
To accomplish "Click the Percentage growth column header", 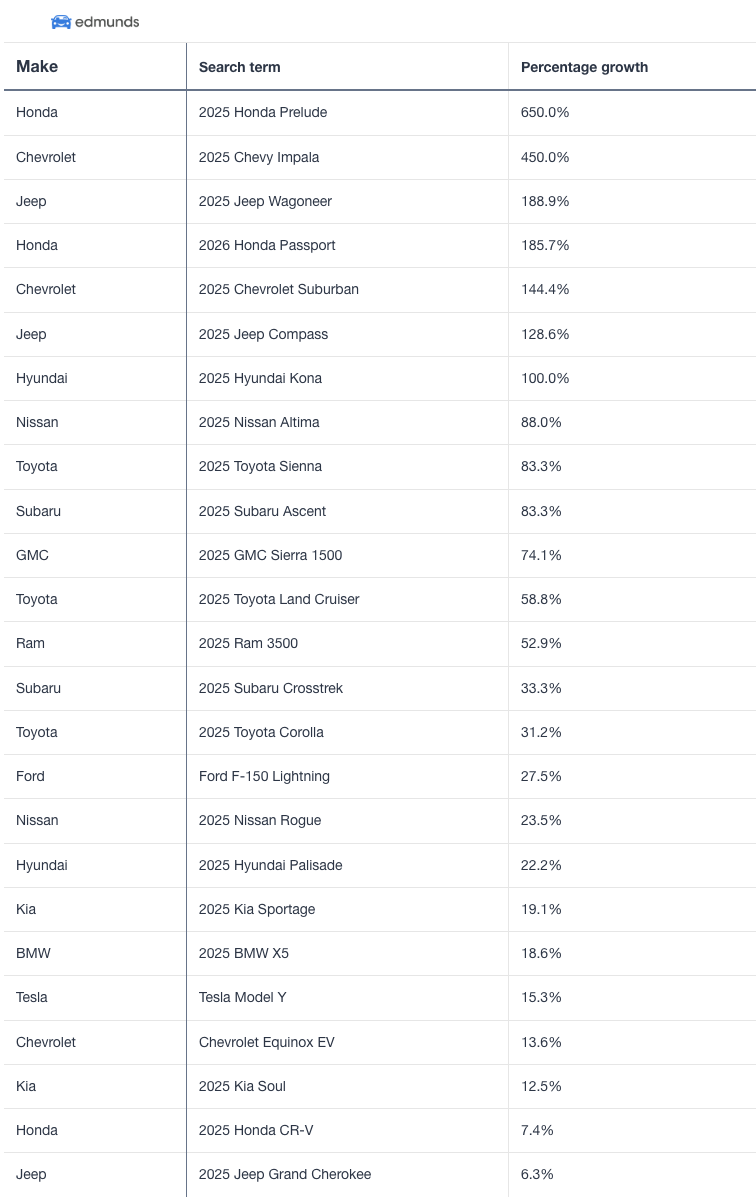I will (584, 67).
